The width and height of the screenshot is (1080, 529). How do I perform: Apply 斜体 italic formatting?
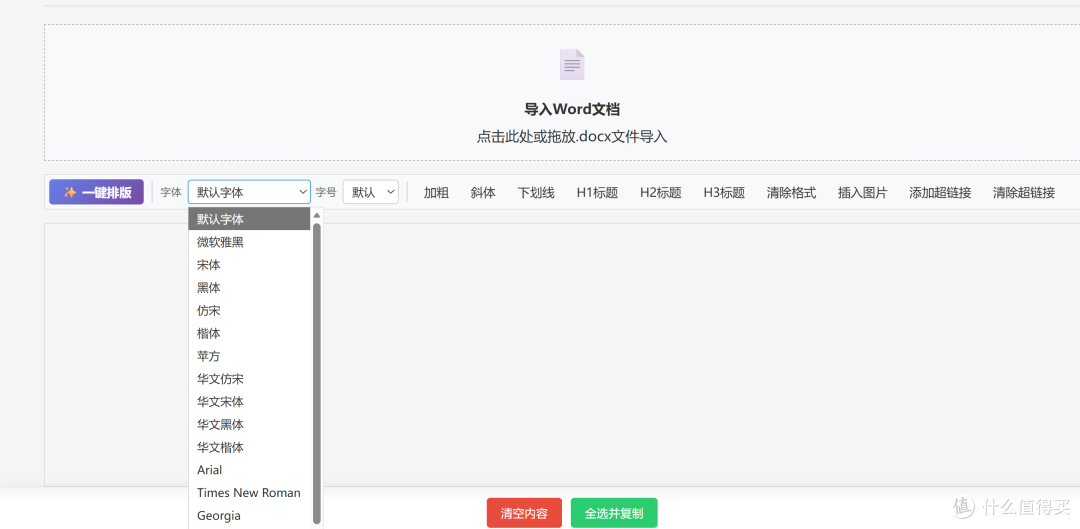pos(483,193)
